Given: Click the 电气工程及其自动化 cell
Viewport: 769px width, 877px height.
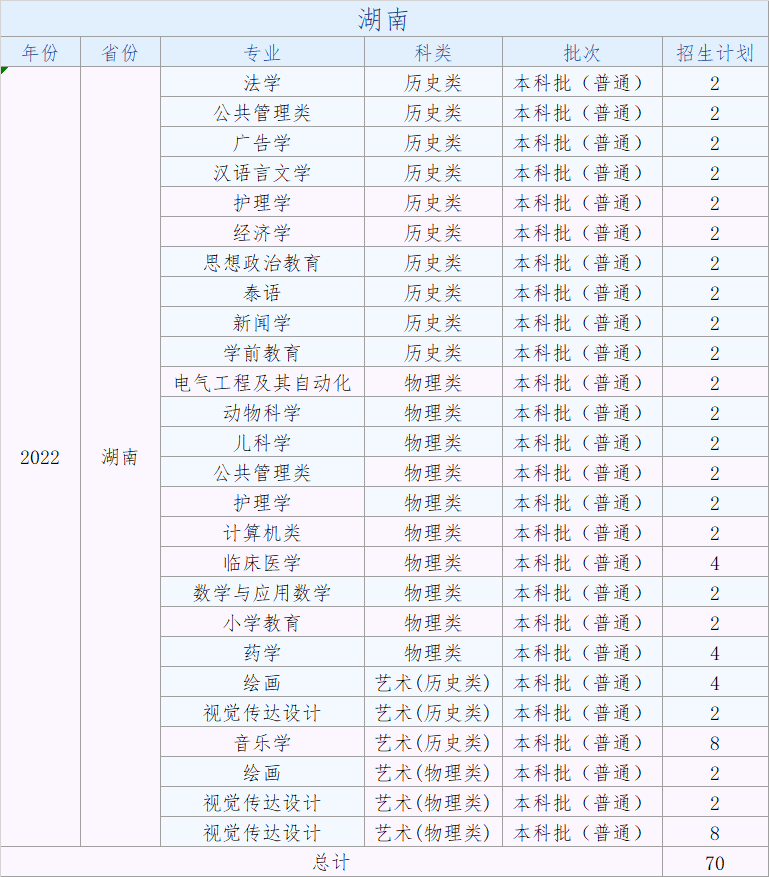Looking at the screenshot, I should coord(262,383).
